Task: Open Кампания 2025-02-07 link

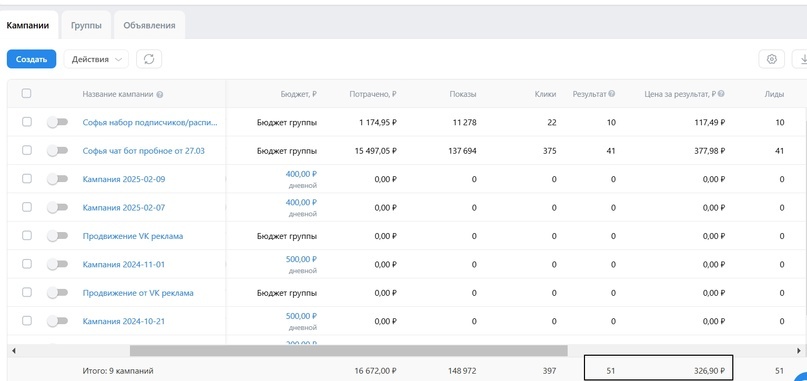Action: click(x=124, y=207)
